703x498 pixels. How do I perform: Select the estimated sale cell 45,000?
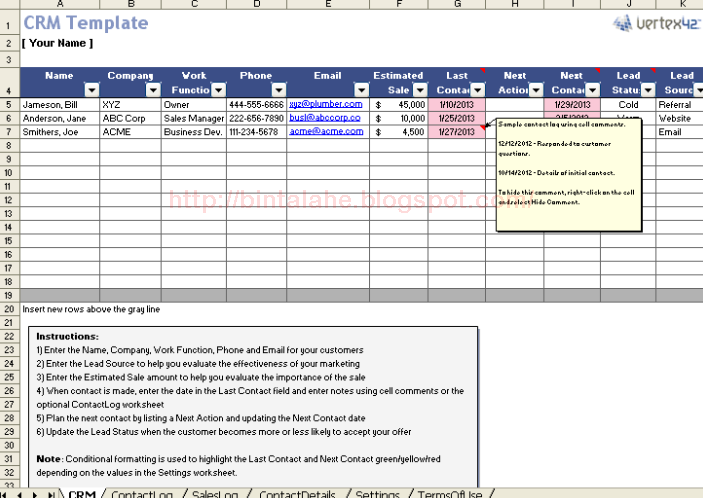(x=399, y=104)
